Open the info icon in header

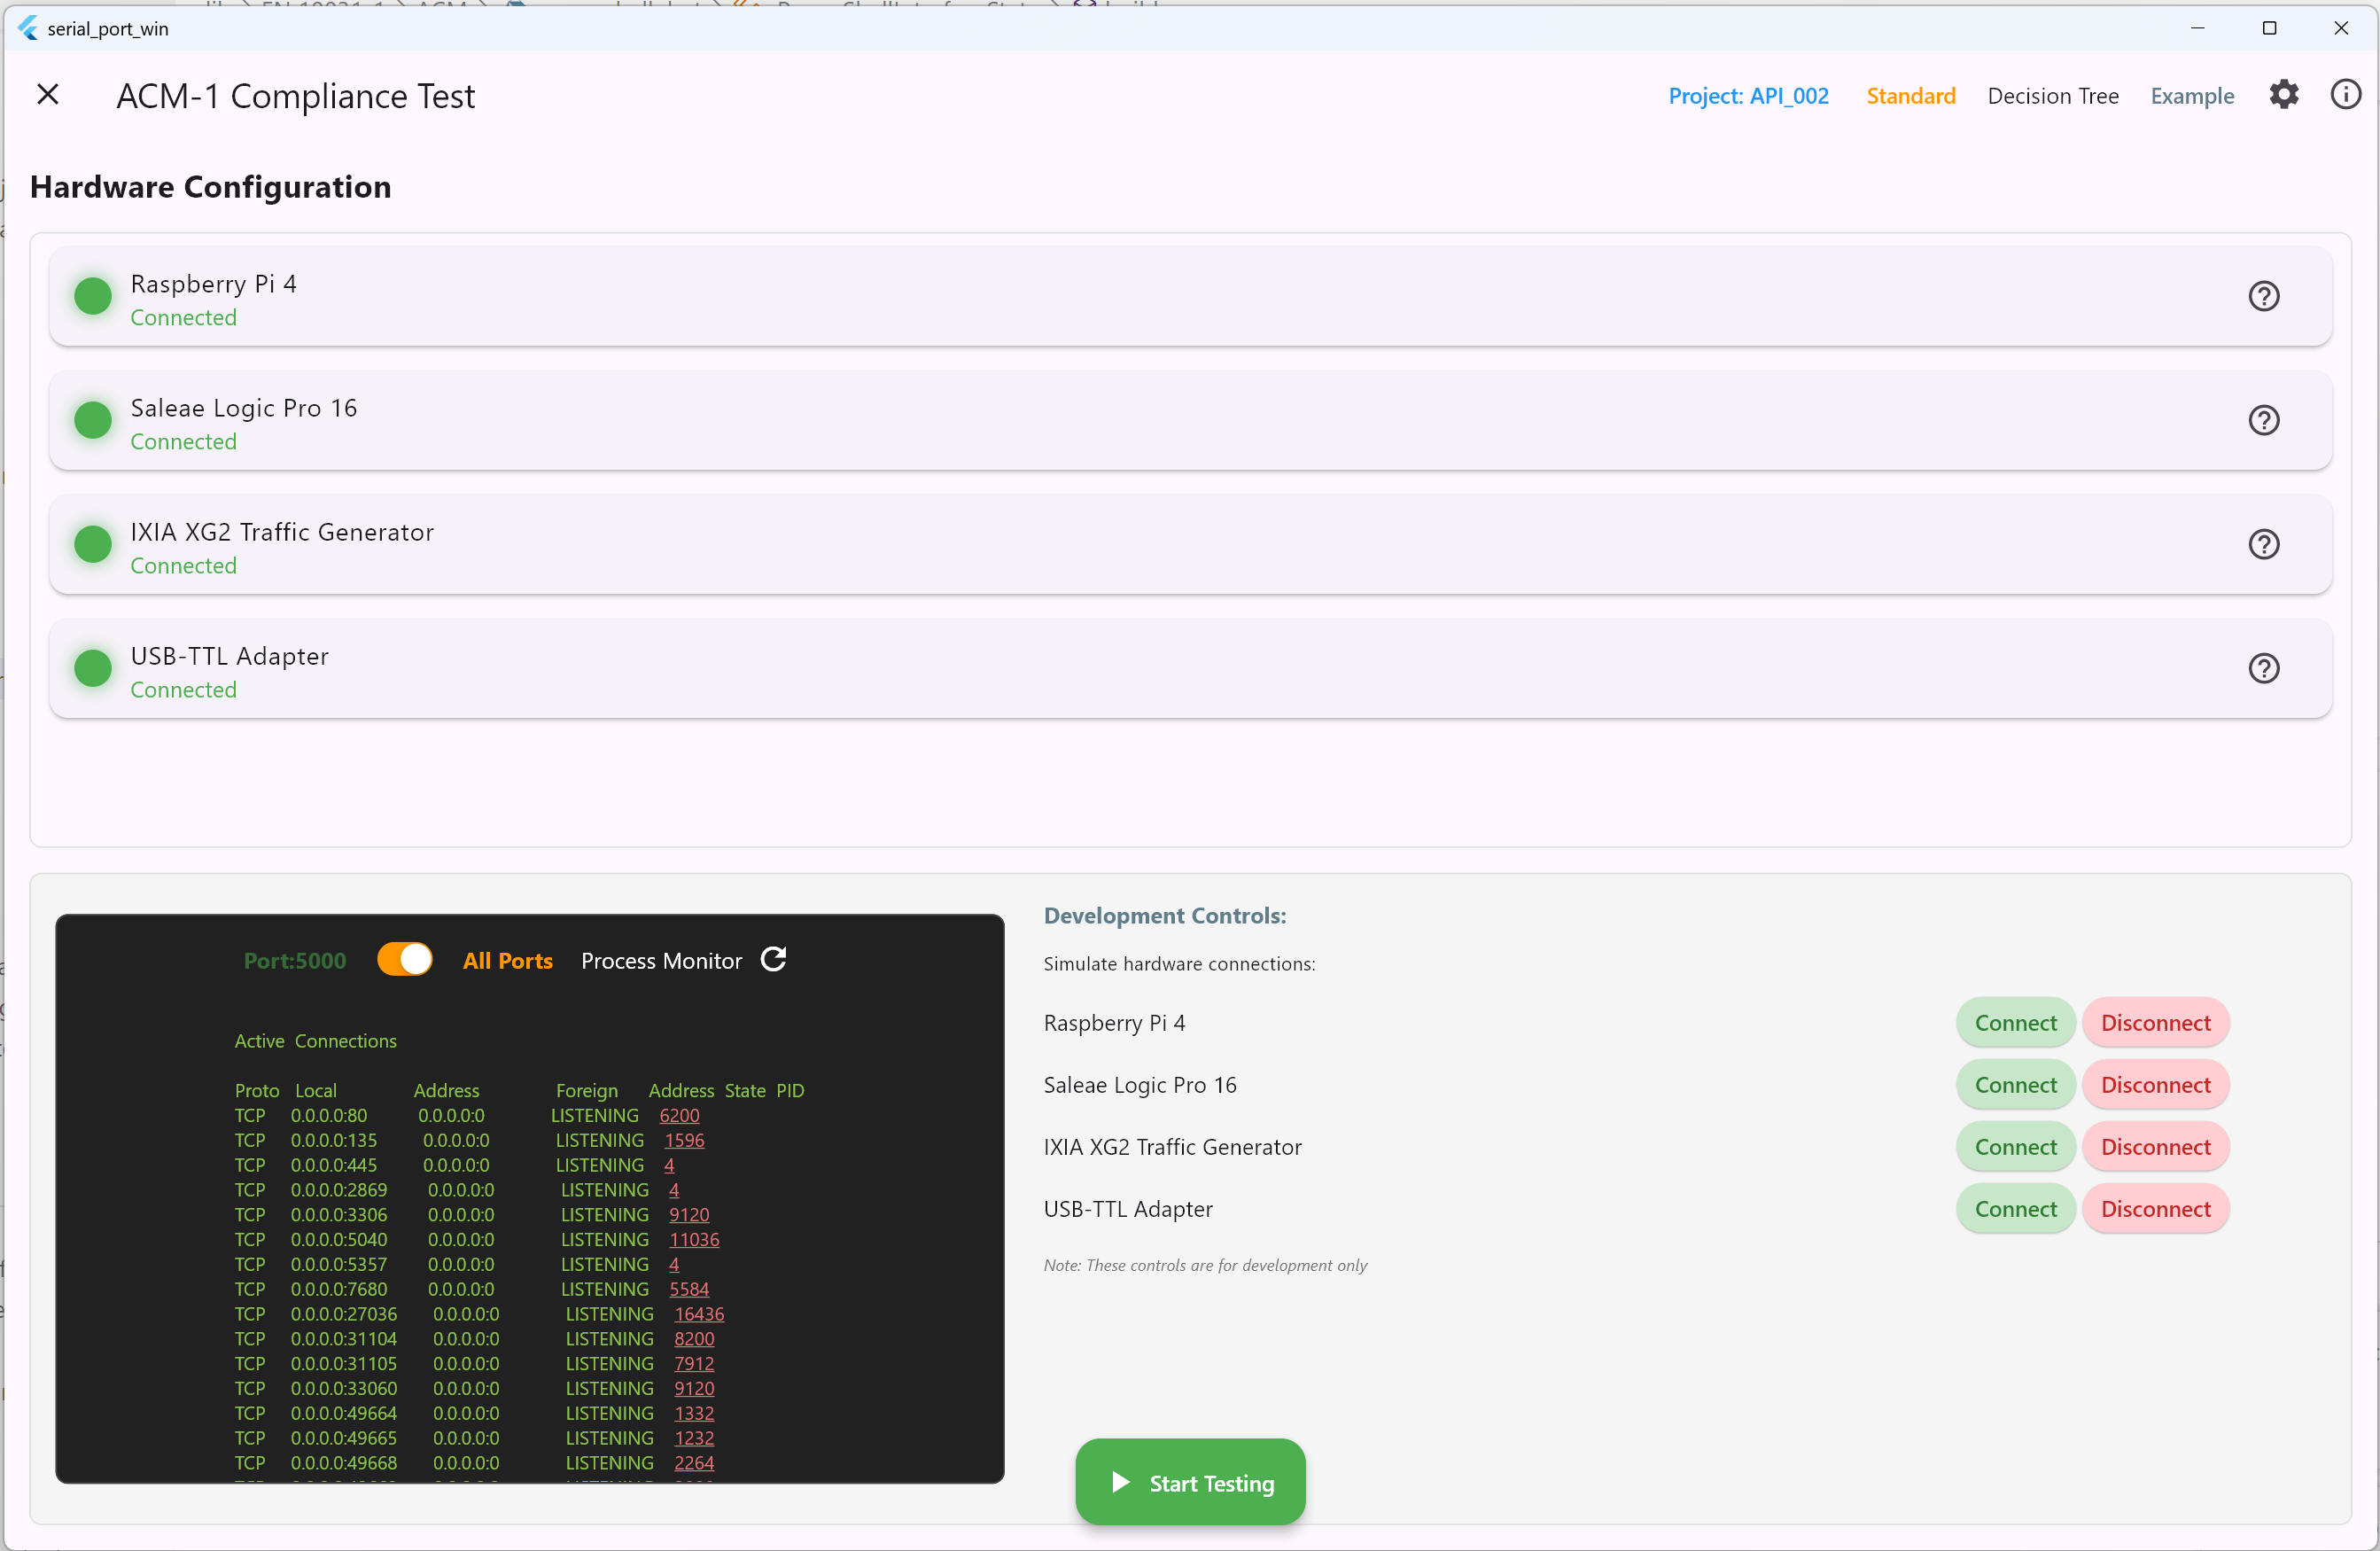tap(2345, 95)
